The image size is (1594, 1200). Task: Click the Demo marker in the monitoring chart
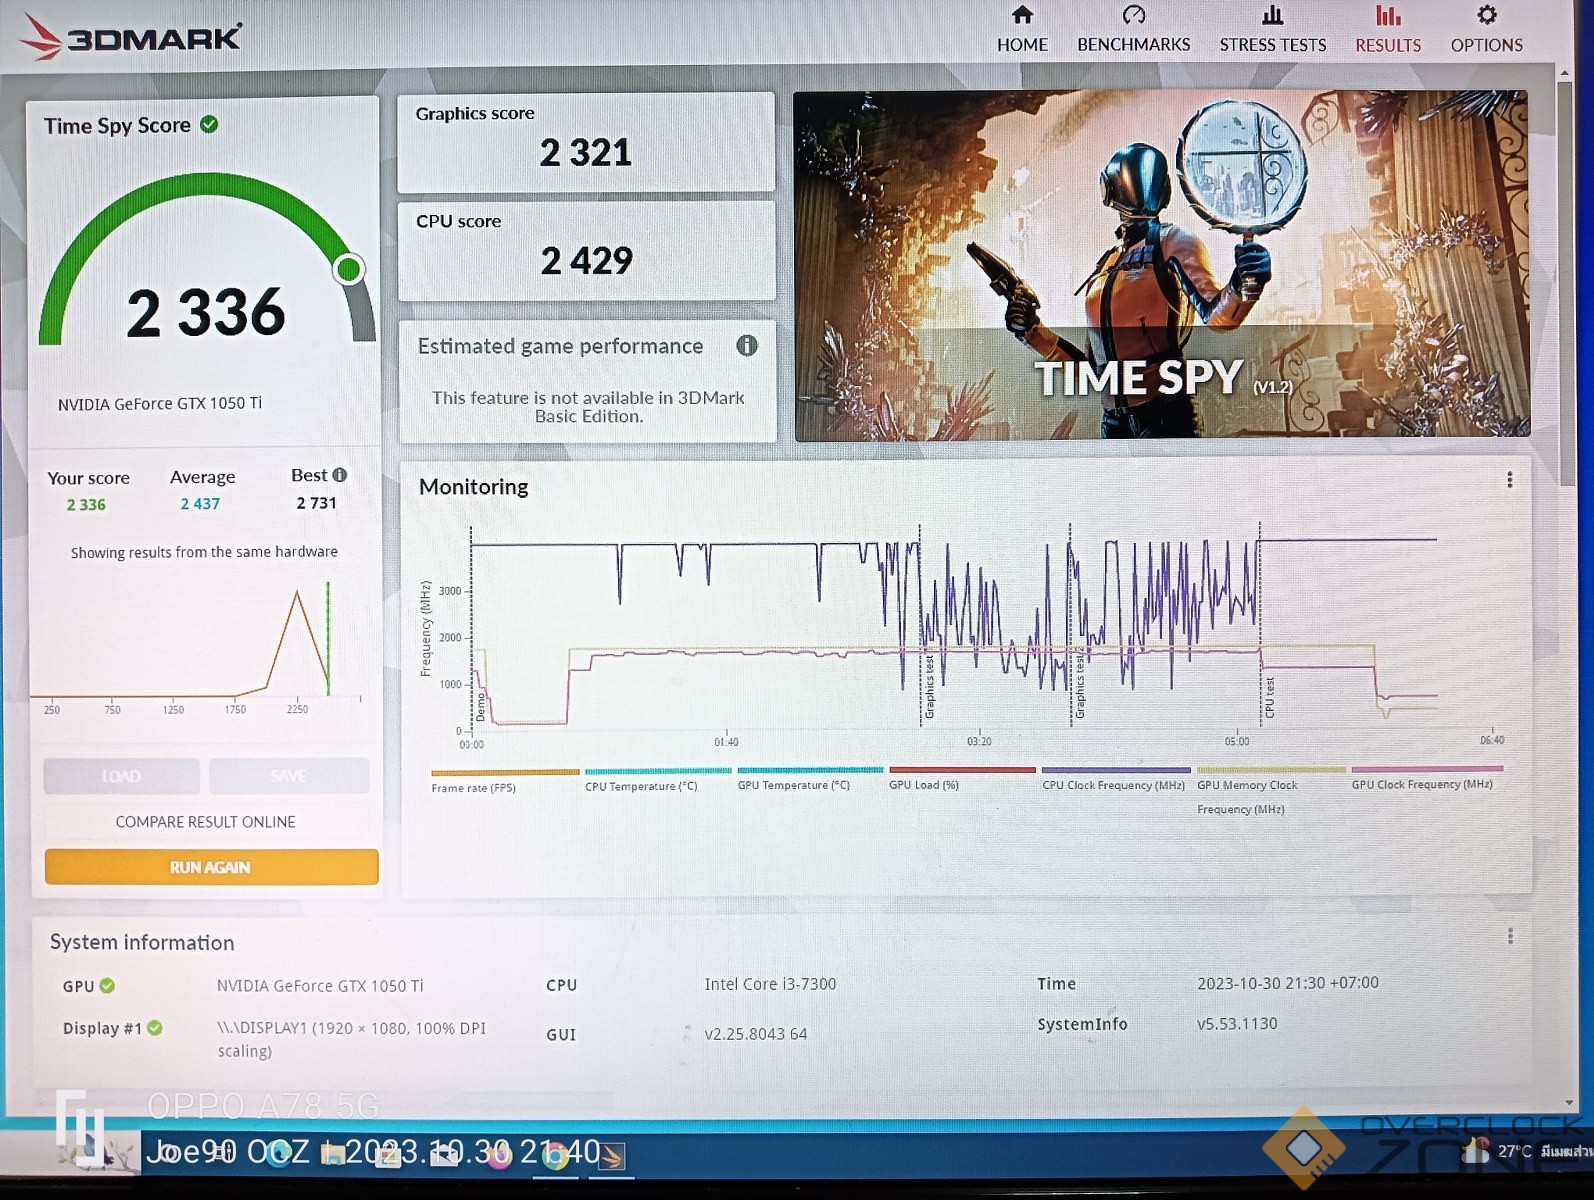(x=480, y=707)
